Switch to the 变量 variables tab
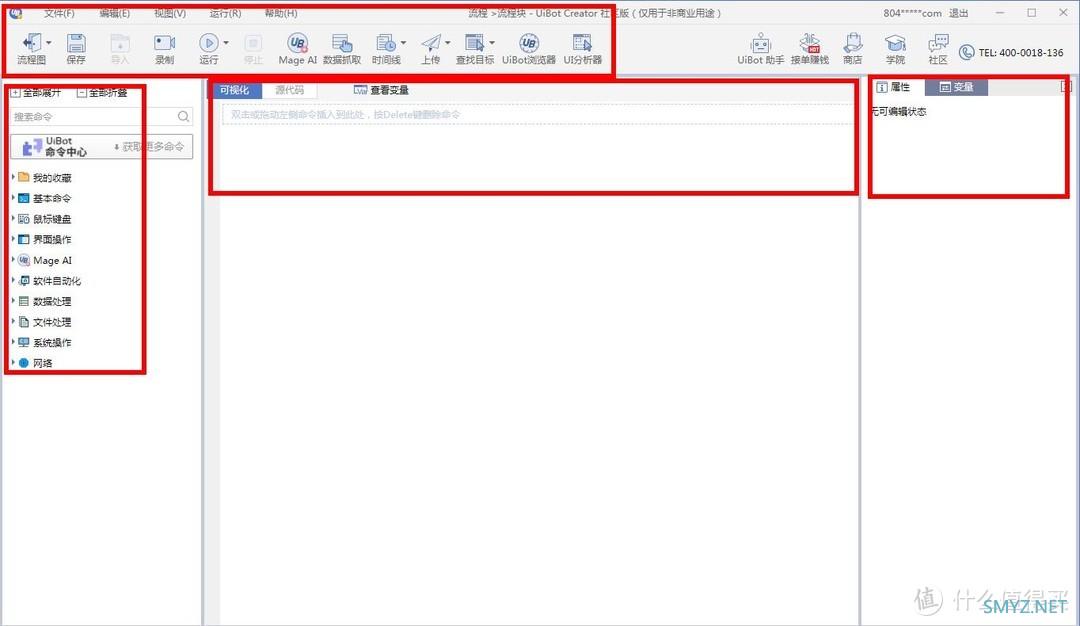1080x626 pixels. [x=956, y=87]
